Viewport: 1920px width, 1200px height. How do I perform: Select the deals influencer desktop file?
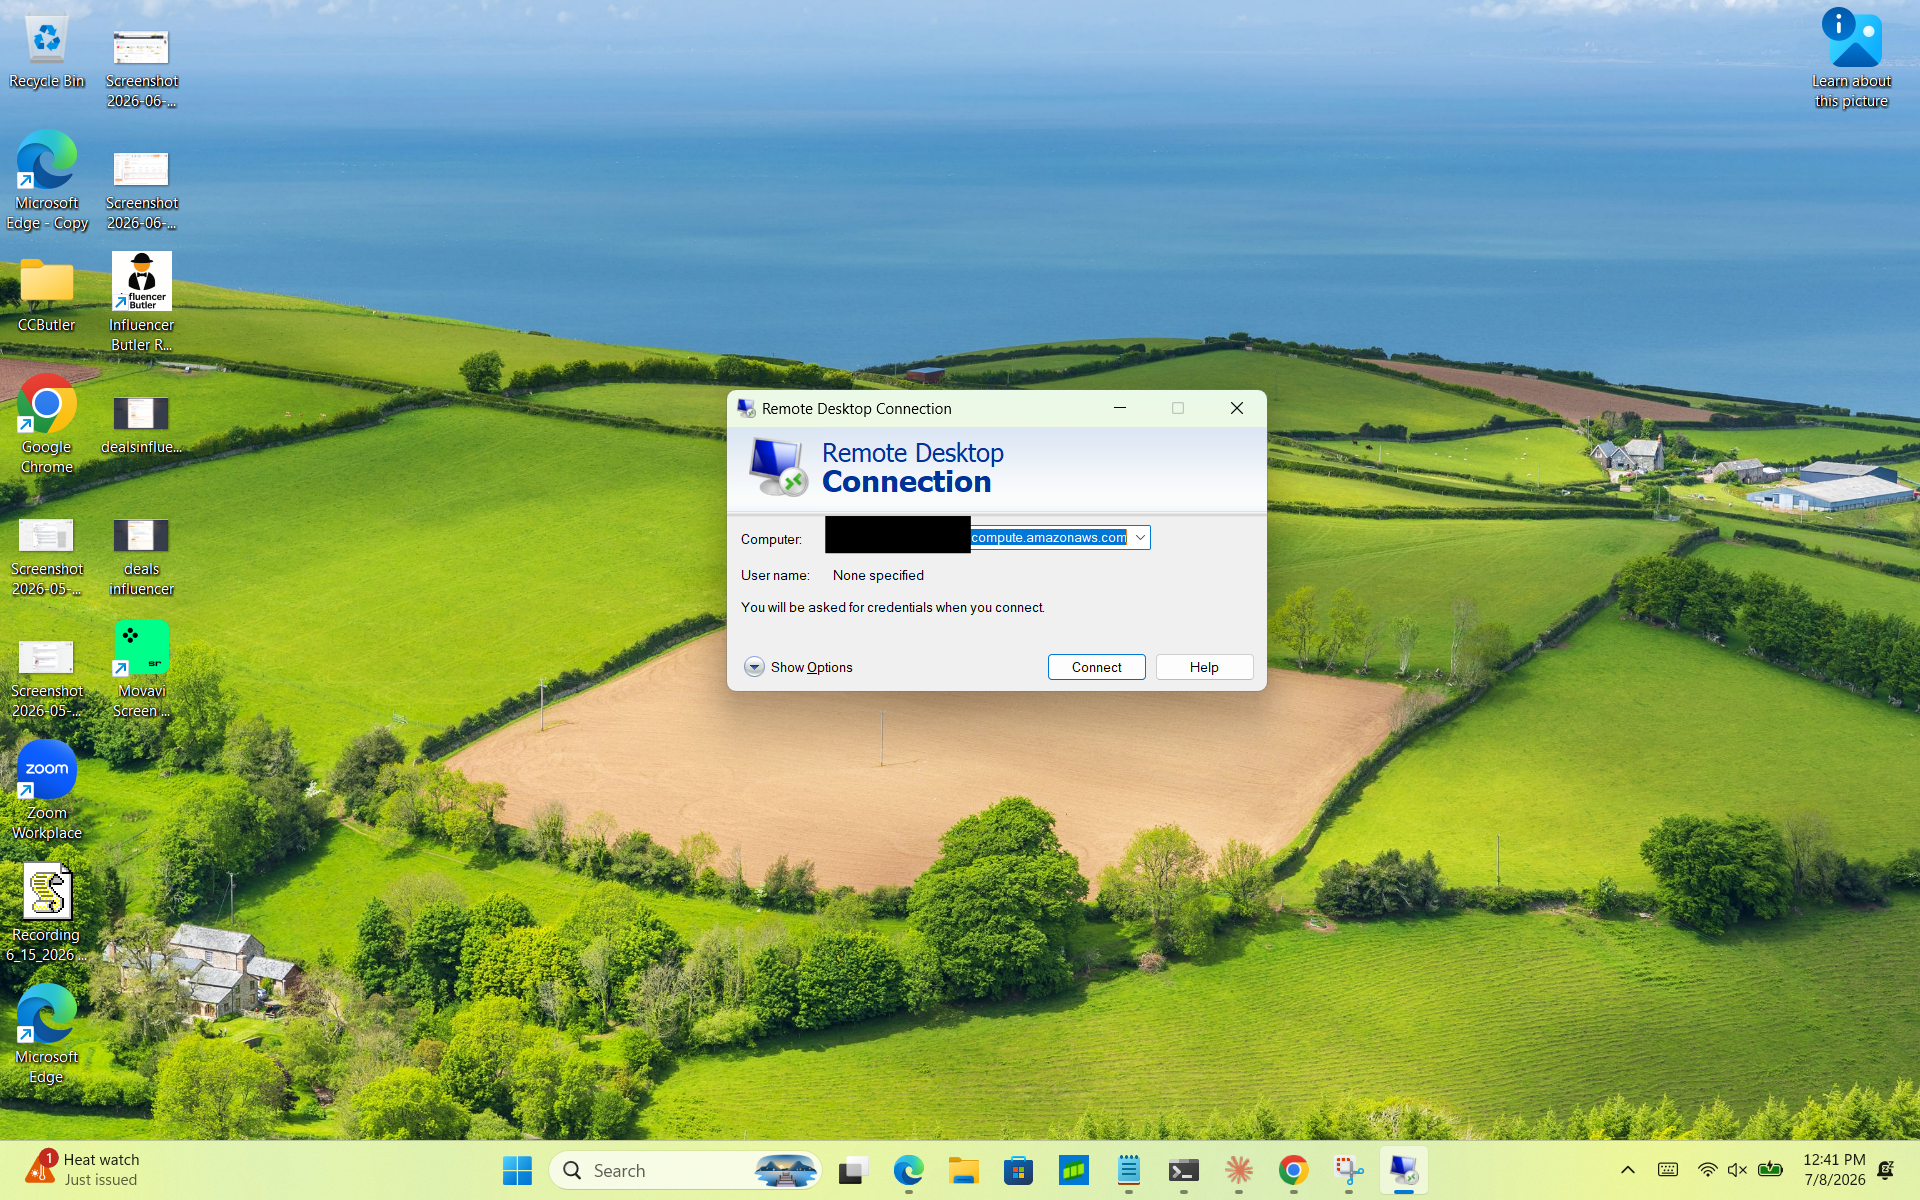[141, 557]
